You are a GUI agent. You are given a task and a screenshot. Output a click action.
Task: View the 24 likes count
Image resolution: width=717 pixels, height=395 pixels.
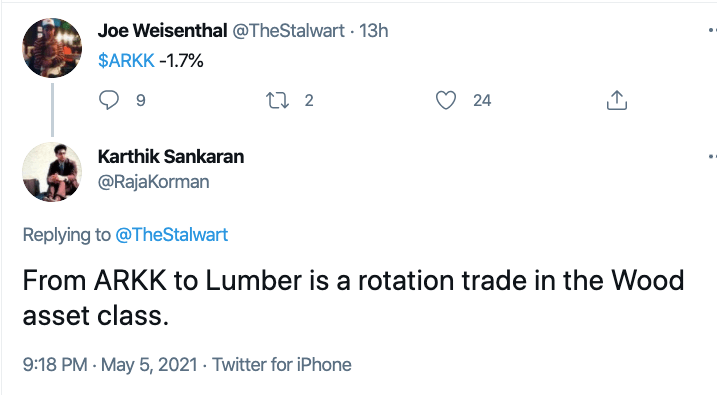coord(482,101)
